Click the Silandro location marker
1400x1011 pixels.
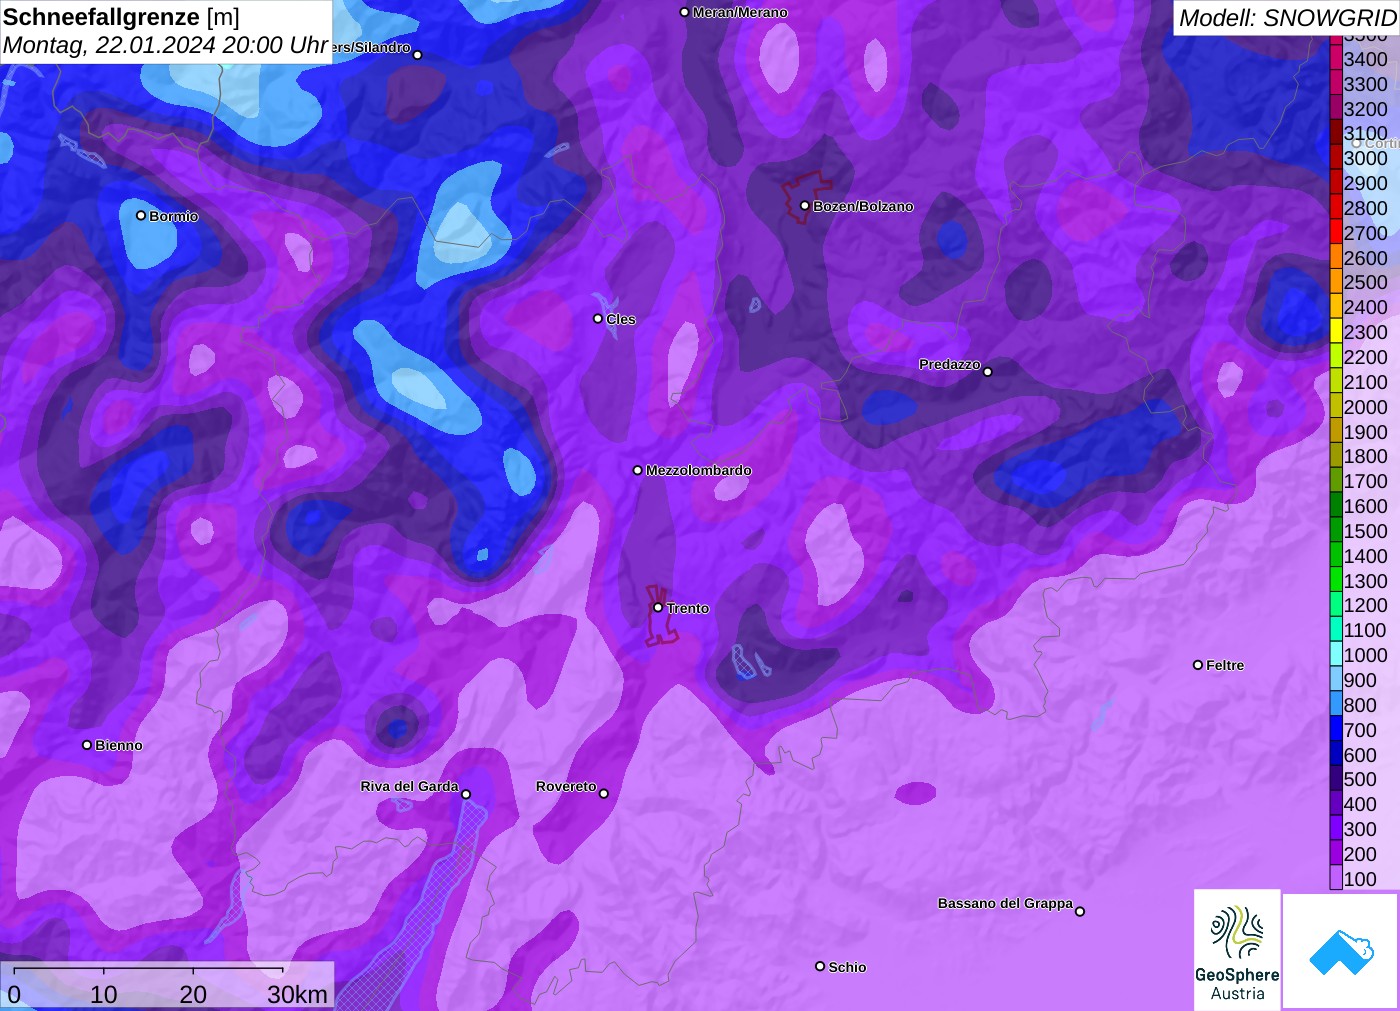coord(417,54)
